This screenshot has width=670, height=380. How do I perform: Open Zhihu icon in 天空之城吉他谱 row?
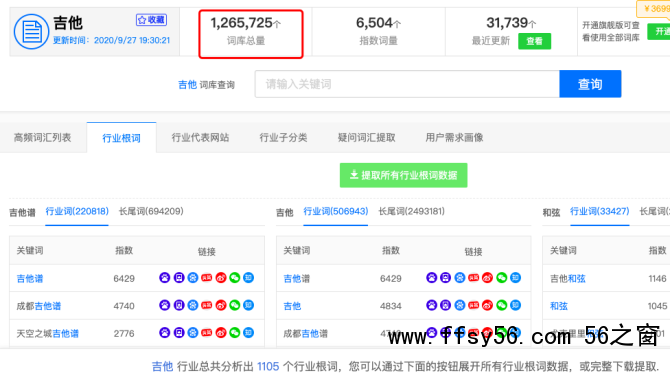click(249, 333)
